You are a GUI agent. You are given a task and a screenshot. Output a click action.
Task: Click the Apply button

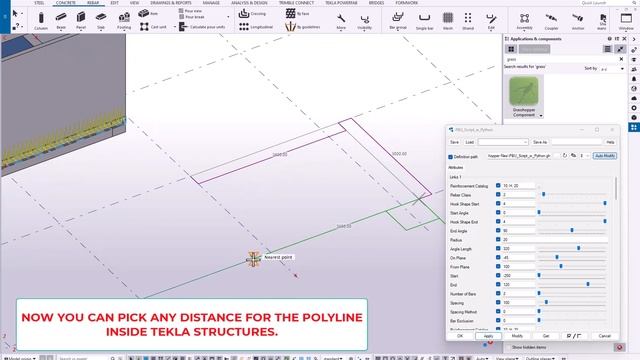pos(488,336)
